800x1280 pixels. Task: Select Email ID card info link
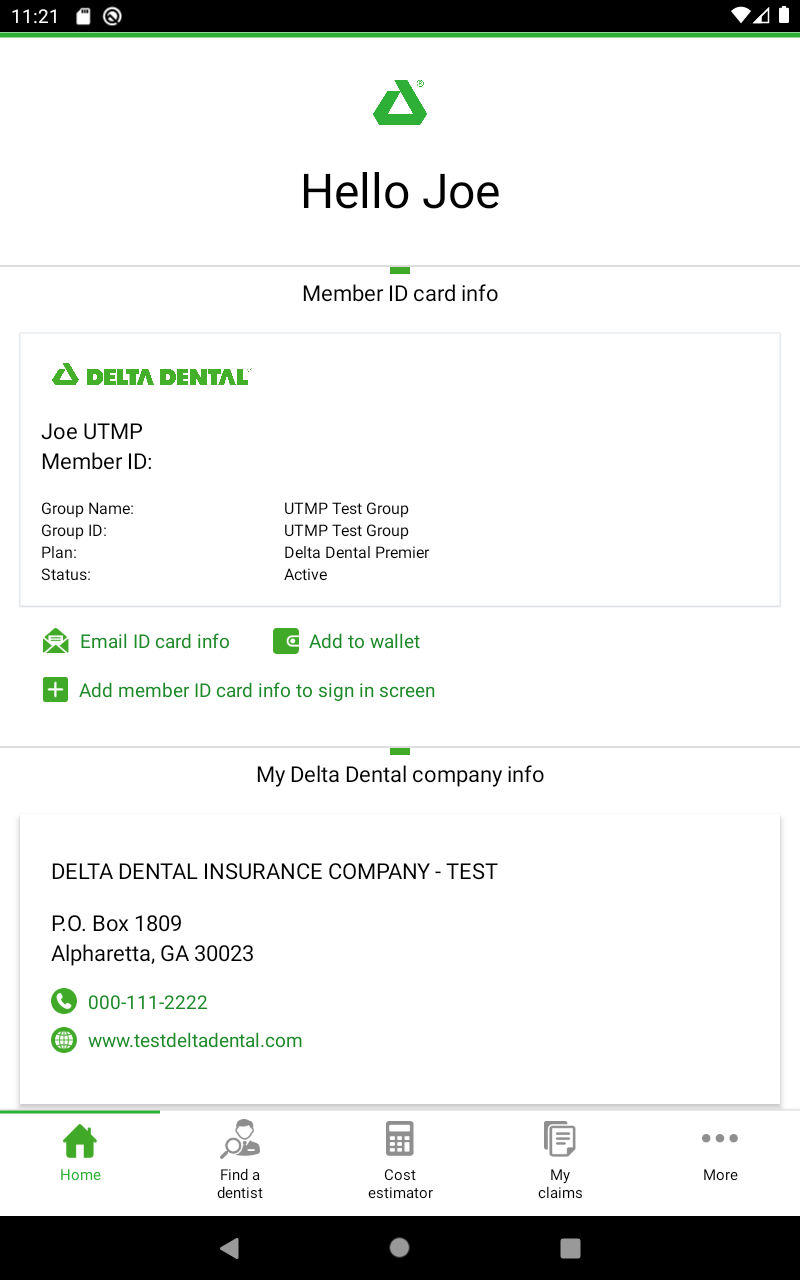(x=155, y=642)
